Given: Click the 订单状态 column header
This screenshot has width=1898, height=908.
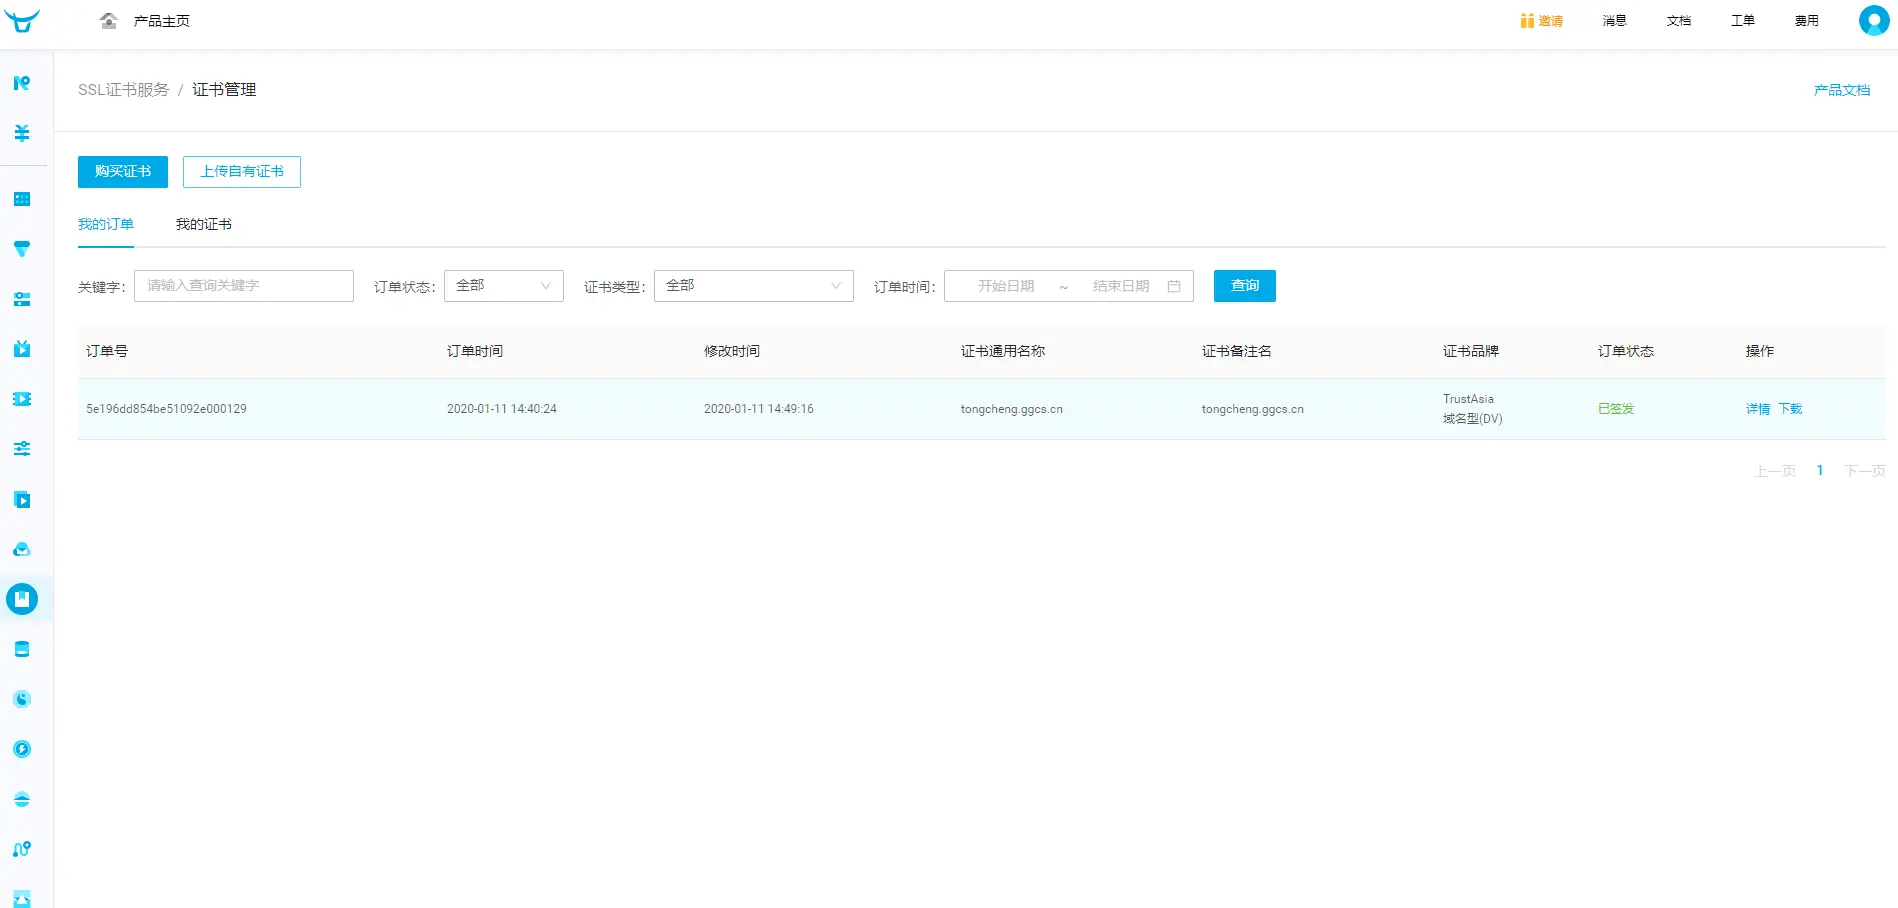Looking at the screenshot, I should tap(1626, 351).
